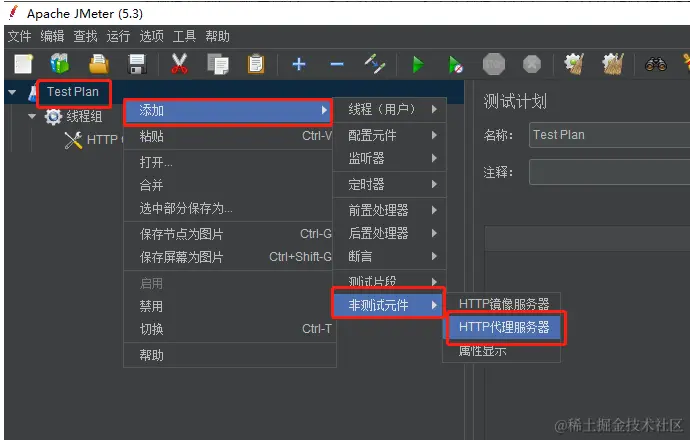The height and width of the screenshot is (440, 690).
Task: Collapse the Test Plan tree node
Action: (x=12, y=92)
